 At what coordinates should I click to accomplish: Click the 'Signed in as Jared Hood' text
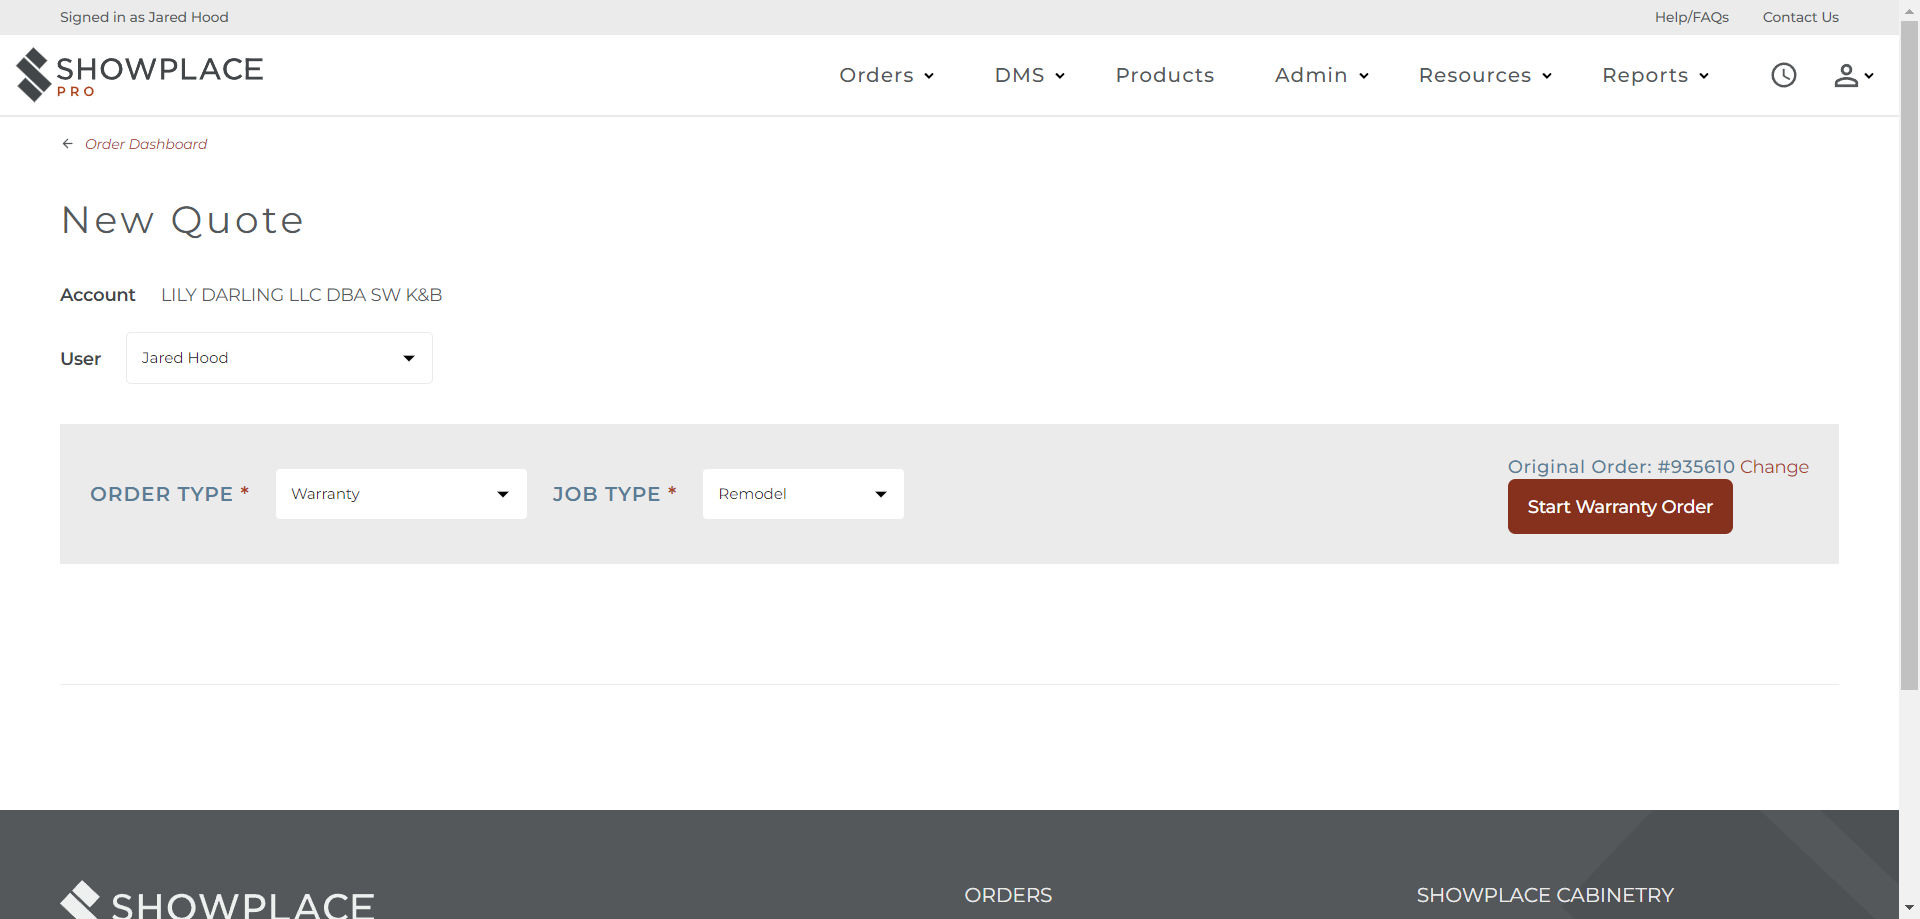tap(144, 17)
